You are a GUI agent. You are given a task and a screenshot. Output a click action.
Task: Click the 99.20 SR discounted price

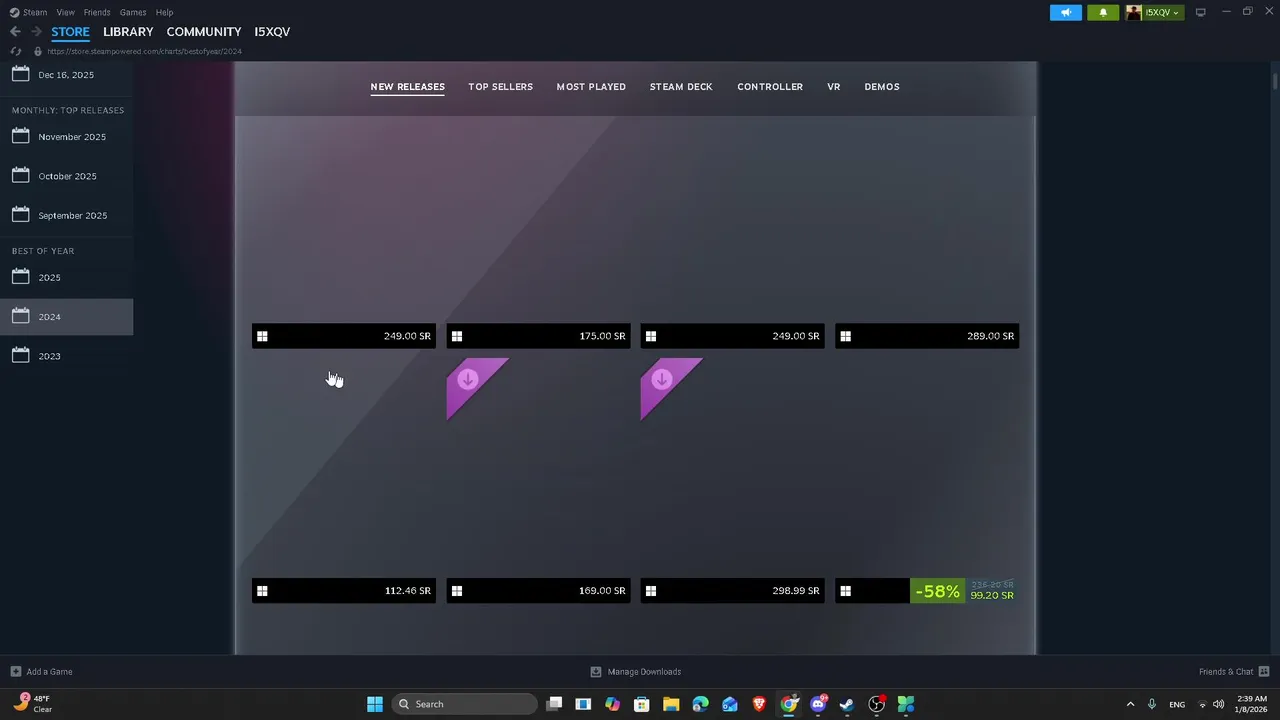pyautogui.click(x=992, y=595)
